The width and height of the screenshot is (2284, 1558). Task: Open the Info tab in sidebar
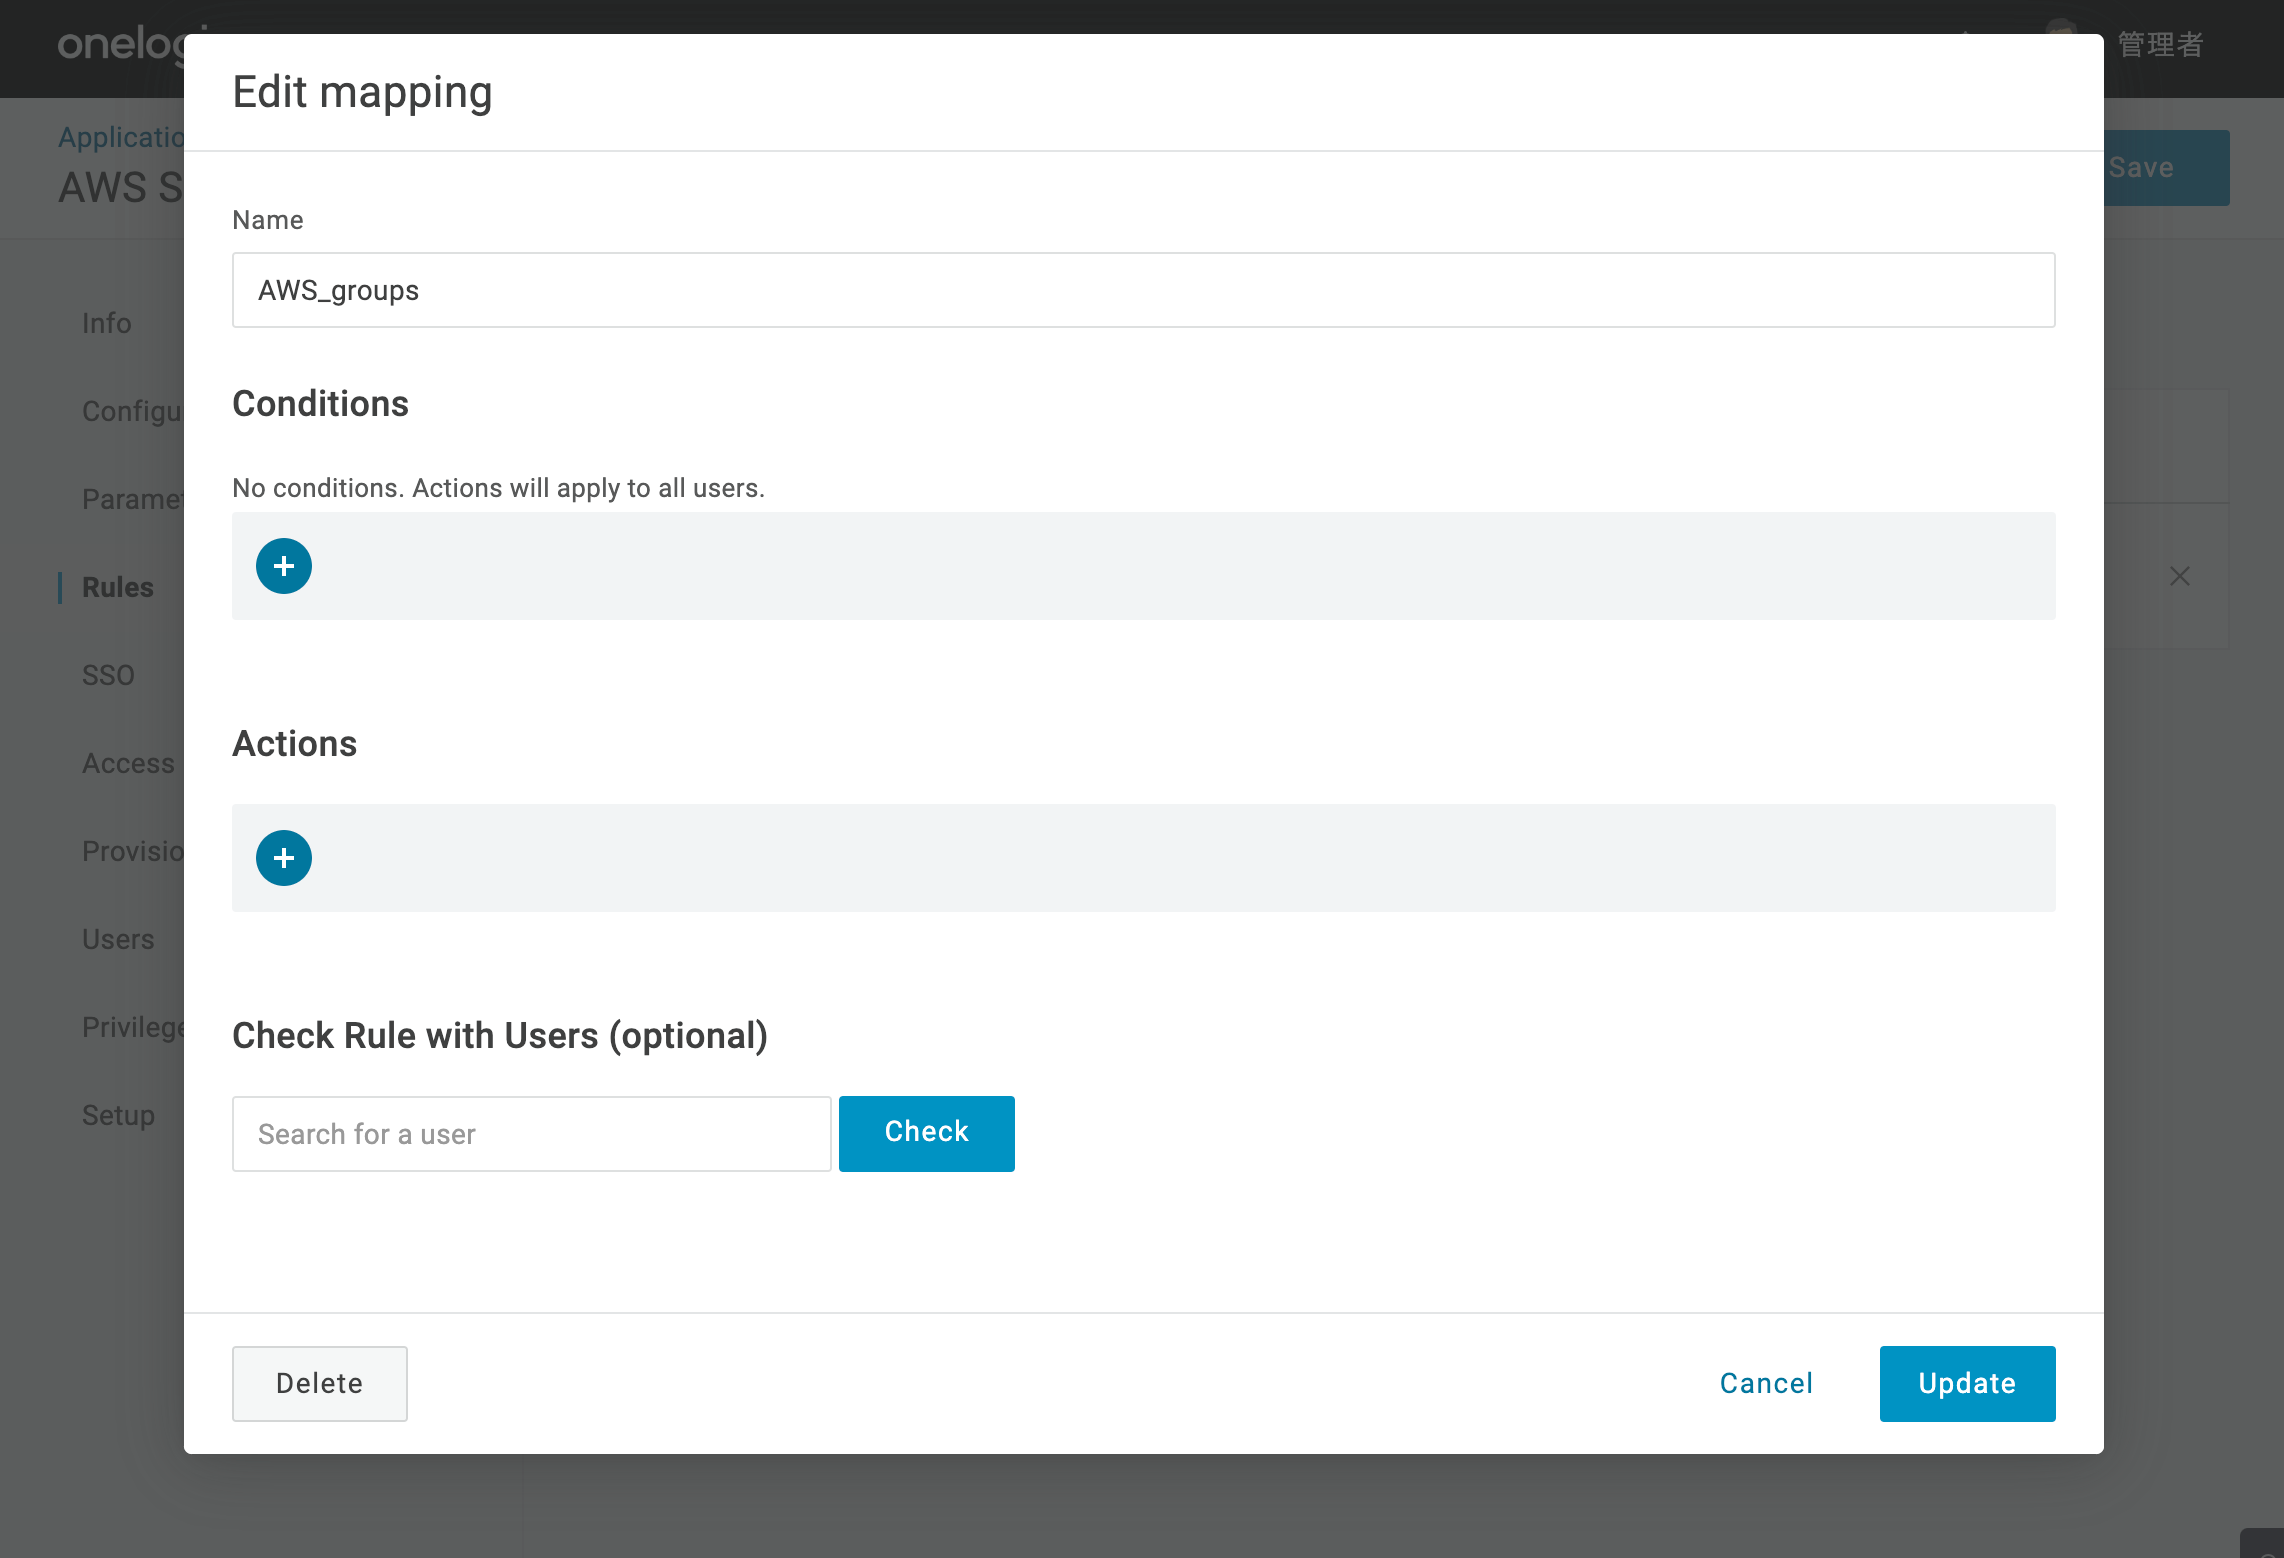coord(107,323)
